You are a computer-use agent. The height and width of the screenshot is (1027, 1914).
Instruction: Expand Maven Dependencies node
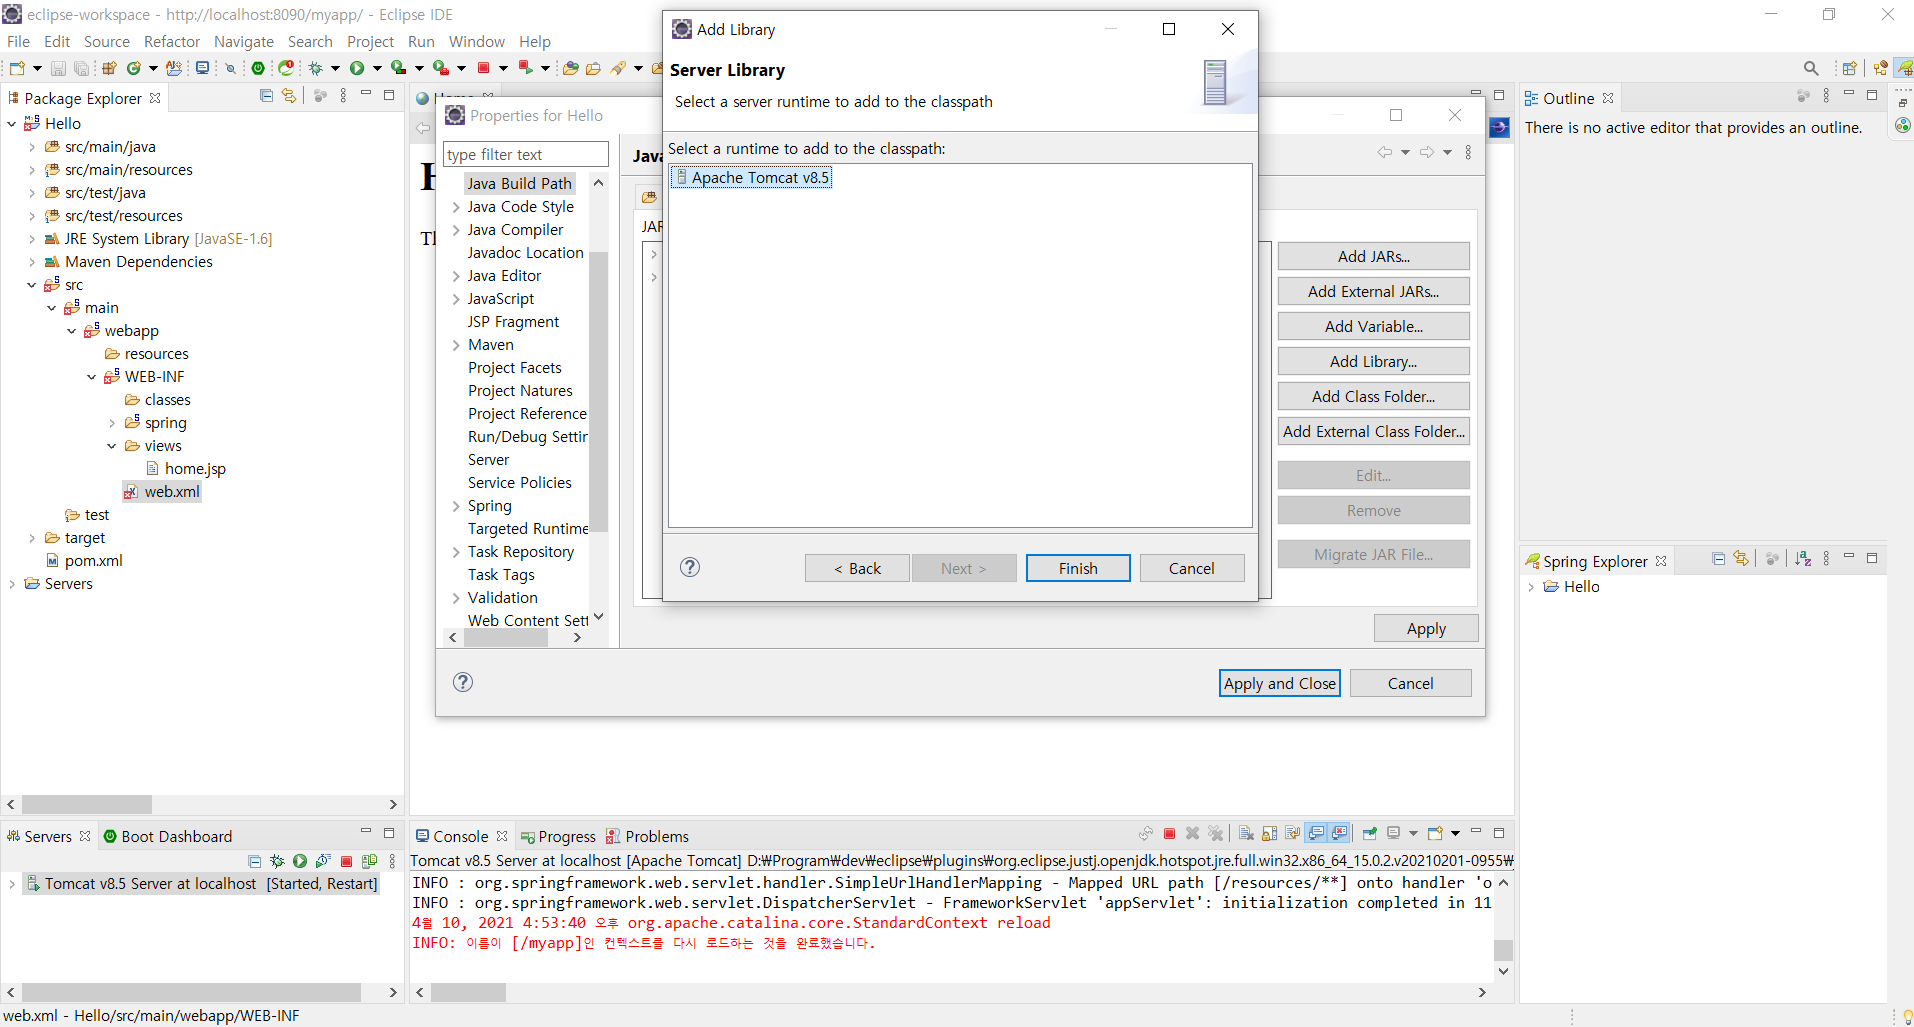(x=32, y=262)
